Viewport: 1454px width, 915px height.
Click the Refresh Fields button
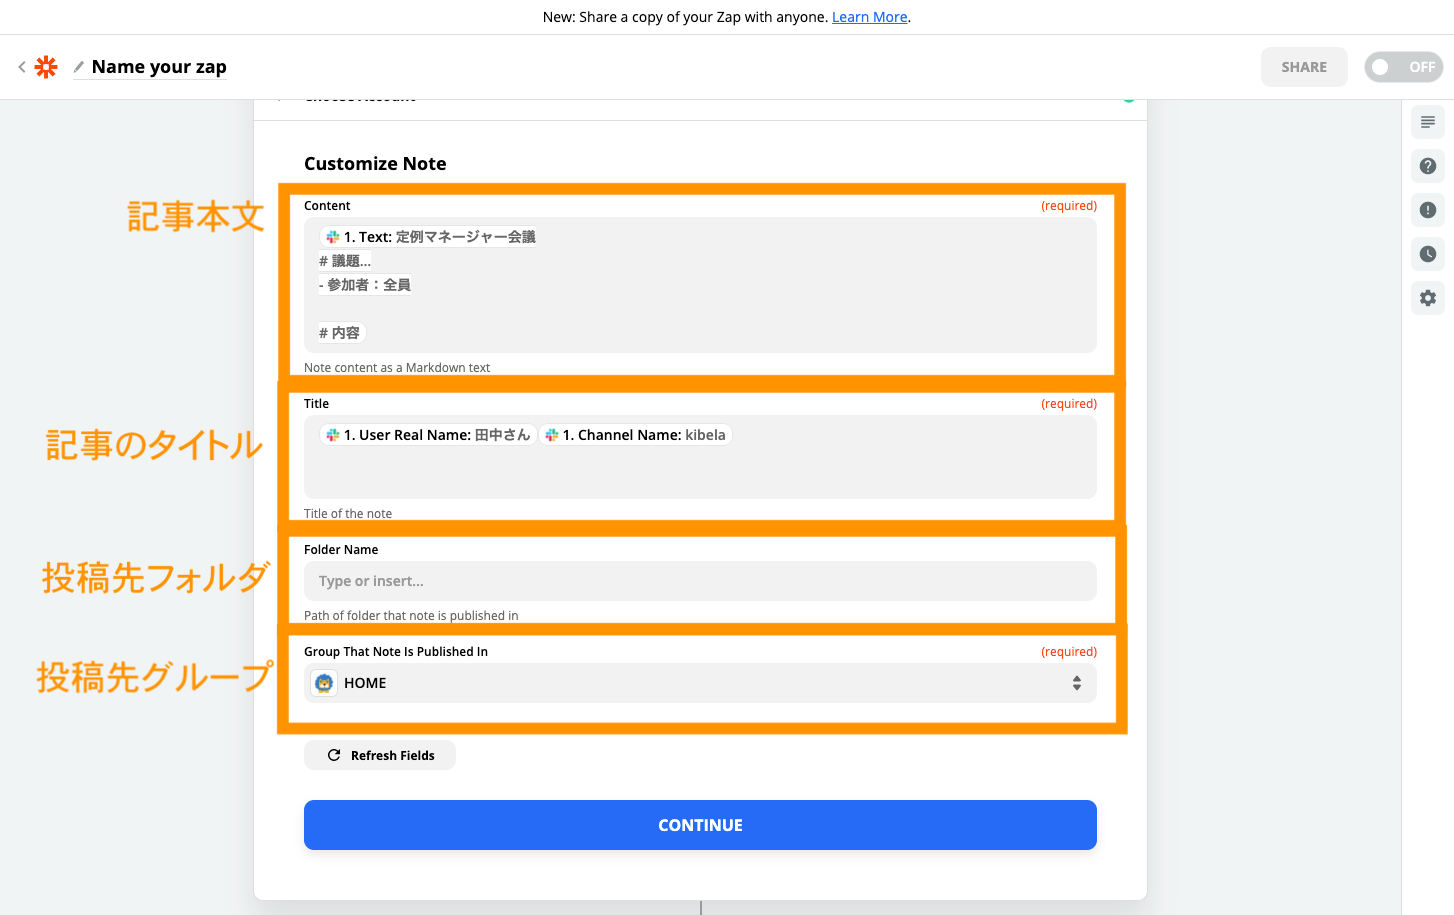pyautogui.click(x=380, y=755)
